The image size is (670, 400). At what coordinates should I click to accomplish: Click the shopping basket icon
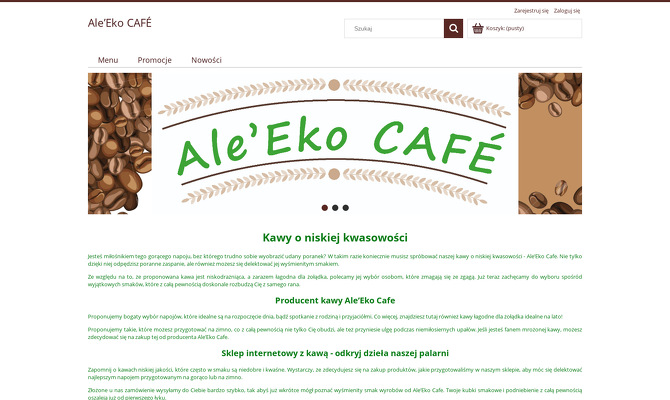(478, 28)
